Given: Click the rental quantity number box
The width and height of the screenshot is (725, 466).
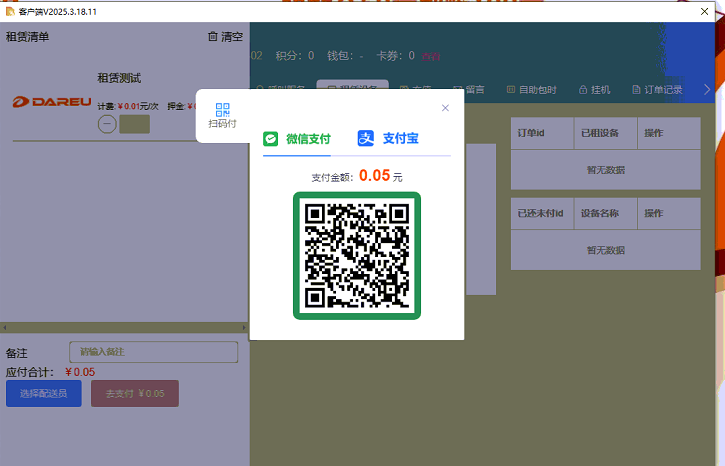Looking at the screenshot, I should tap(134, 125).
